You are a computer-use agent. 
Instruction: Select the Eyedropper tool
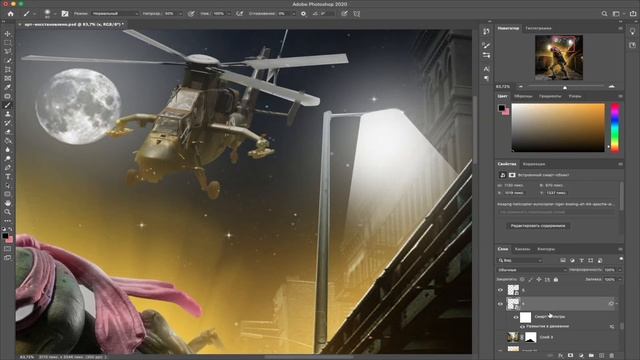pyautogui.click(x=7, y=87)
